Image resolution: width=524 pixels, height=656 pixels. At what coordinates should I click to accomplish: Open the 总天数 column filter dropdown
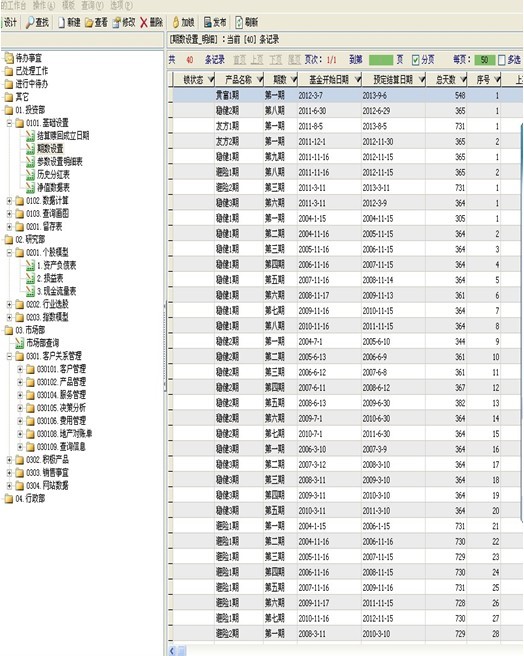point(463,79)
